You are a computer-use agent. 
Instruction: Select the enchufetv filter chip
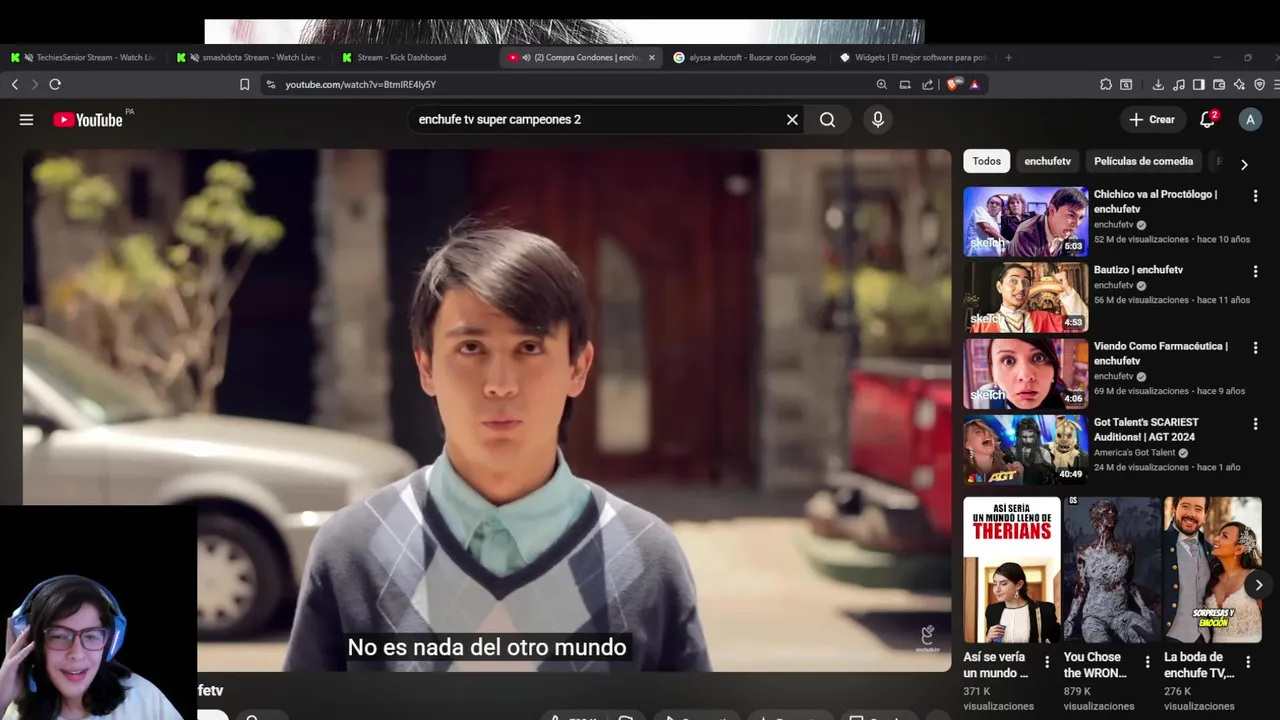click(1047, 161)
